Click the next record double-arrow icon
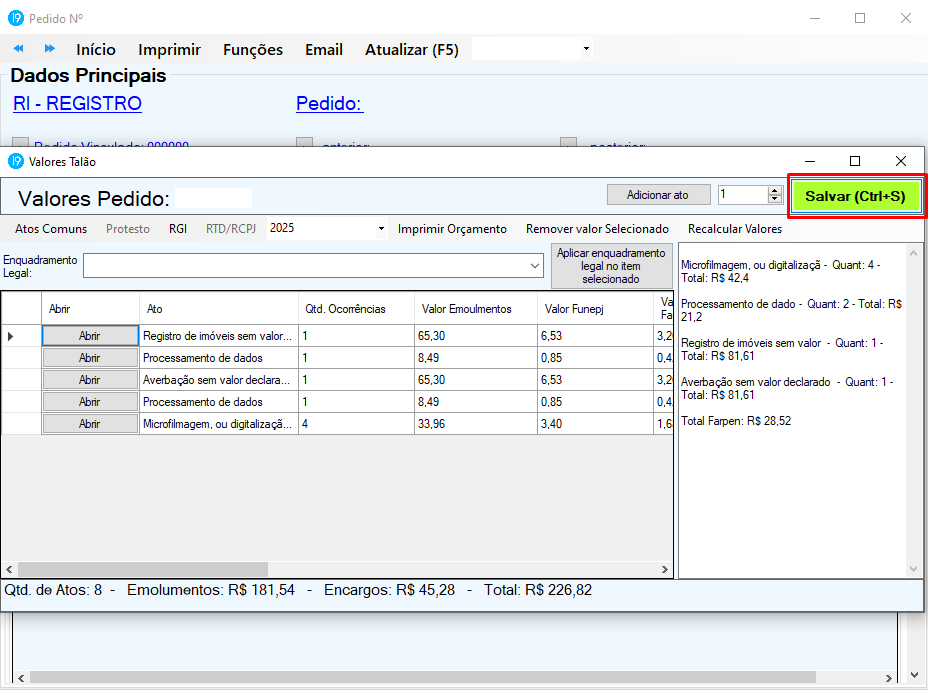 49,49
